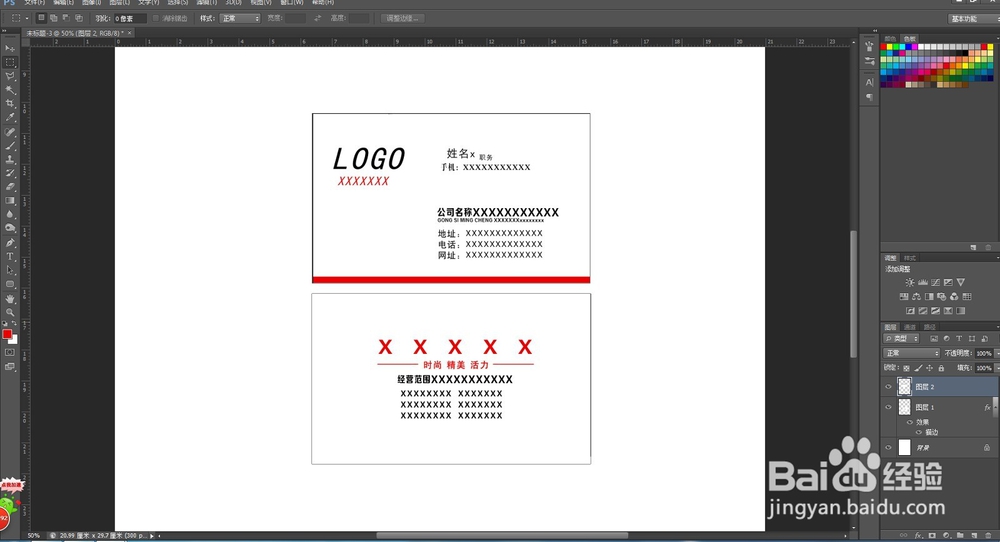Hide 图层 2 layer visibility
This screenshot has width=1000, height=542.
tap(888, 387)
